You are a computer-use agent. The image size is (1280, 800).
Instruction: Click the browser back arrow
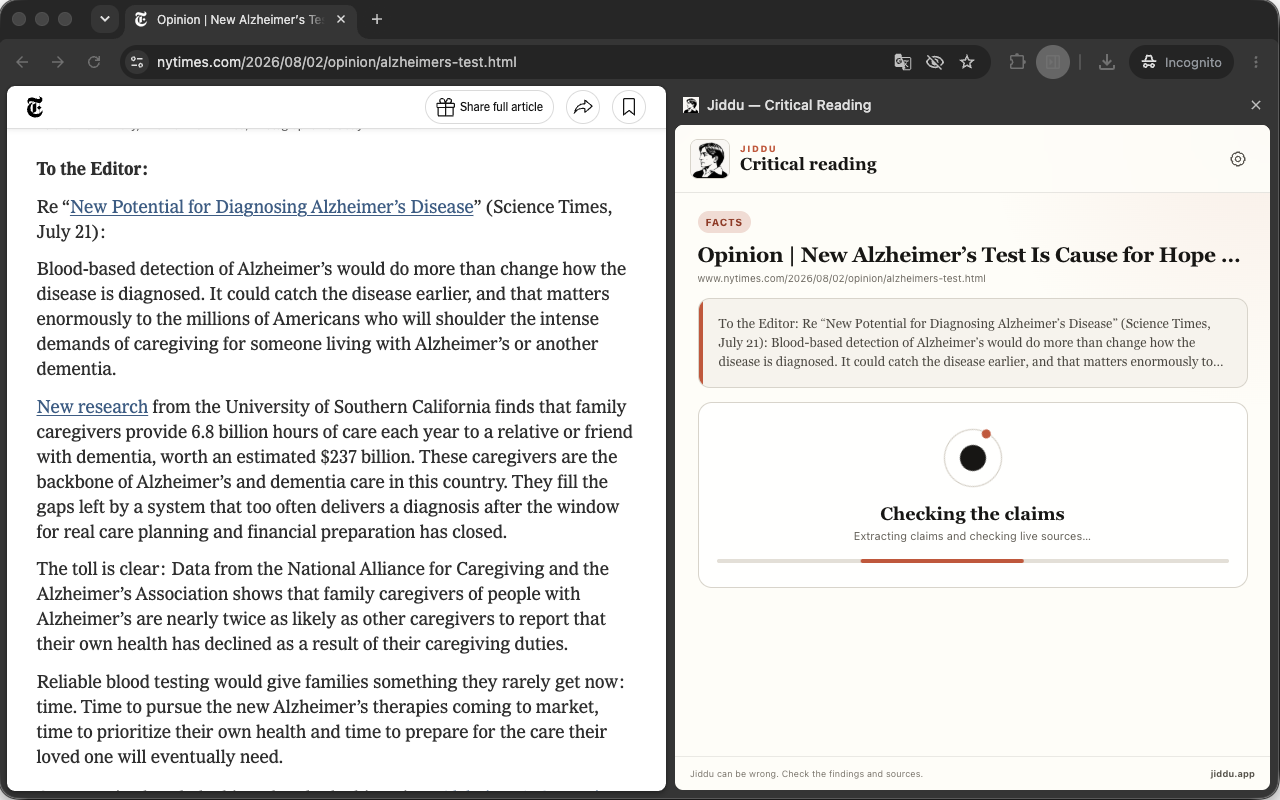(x=22, y=62)
